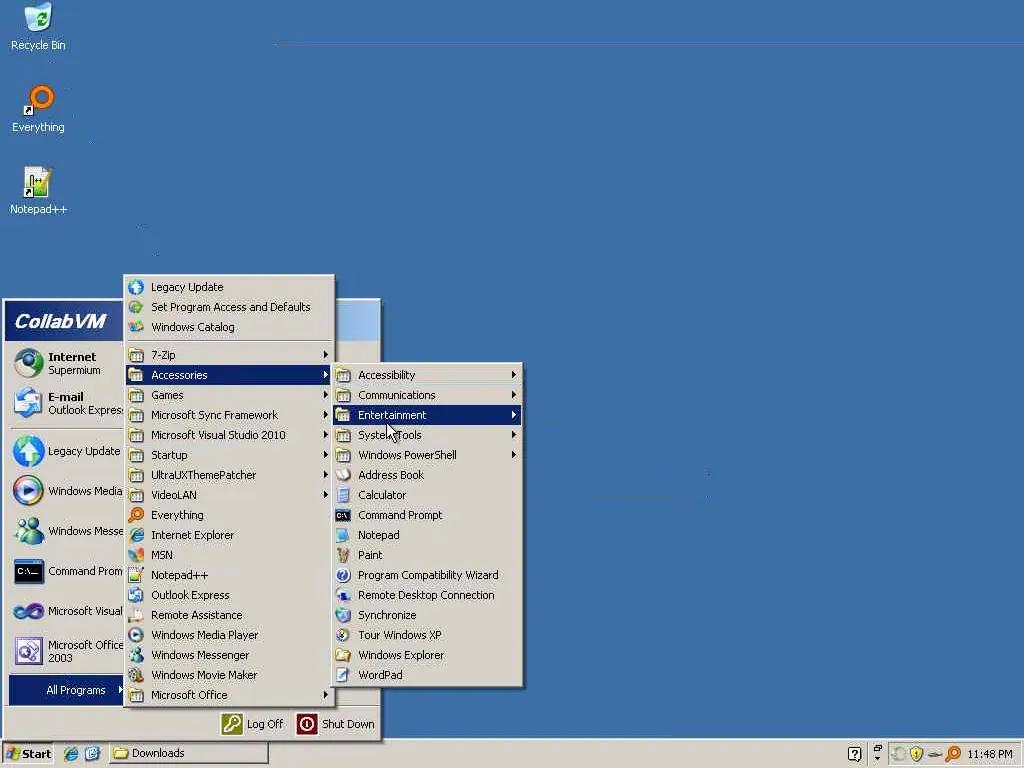The image size is (1024, 768).
Task: Click the Synchronize icon
Action: pos(343,615)
